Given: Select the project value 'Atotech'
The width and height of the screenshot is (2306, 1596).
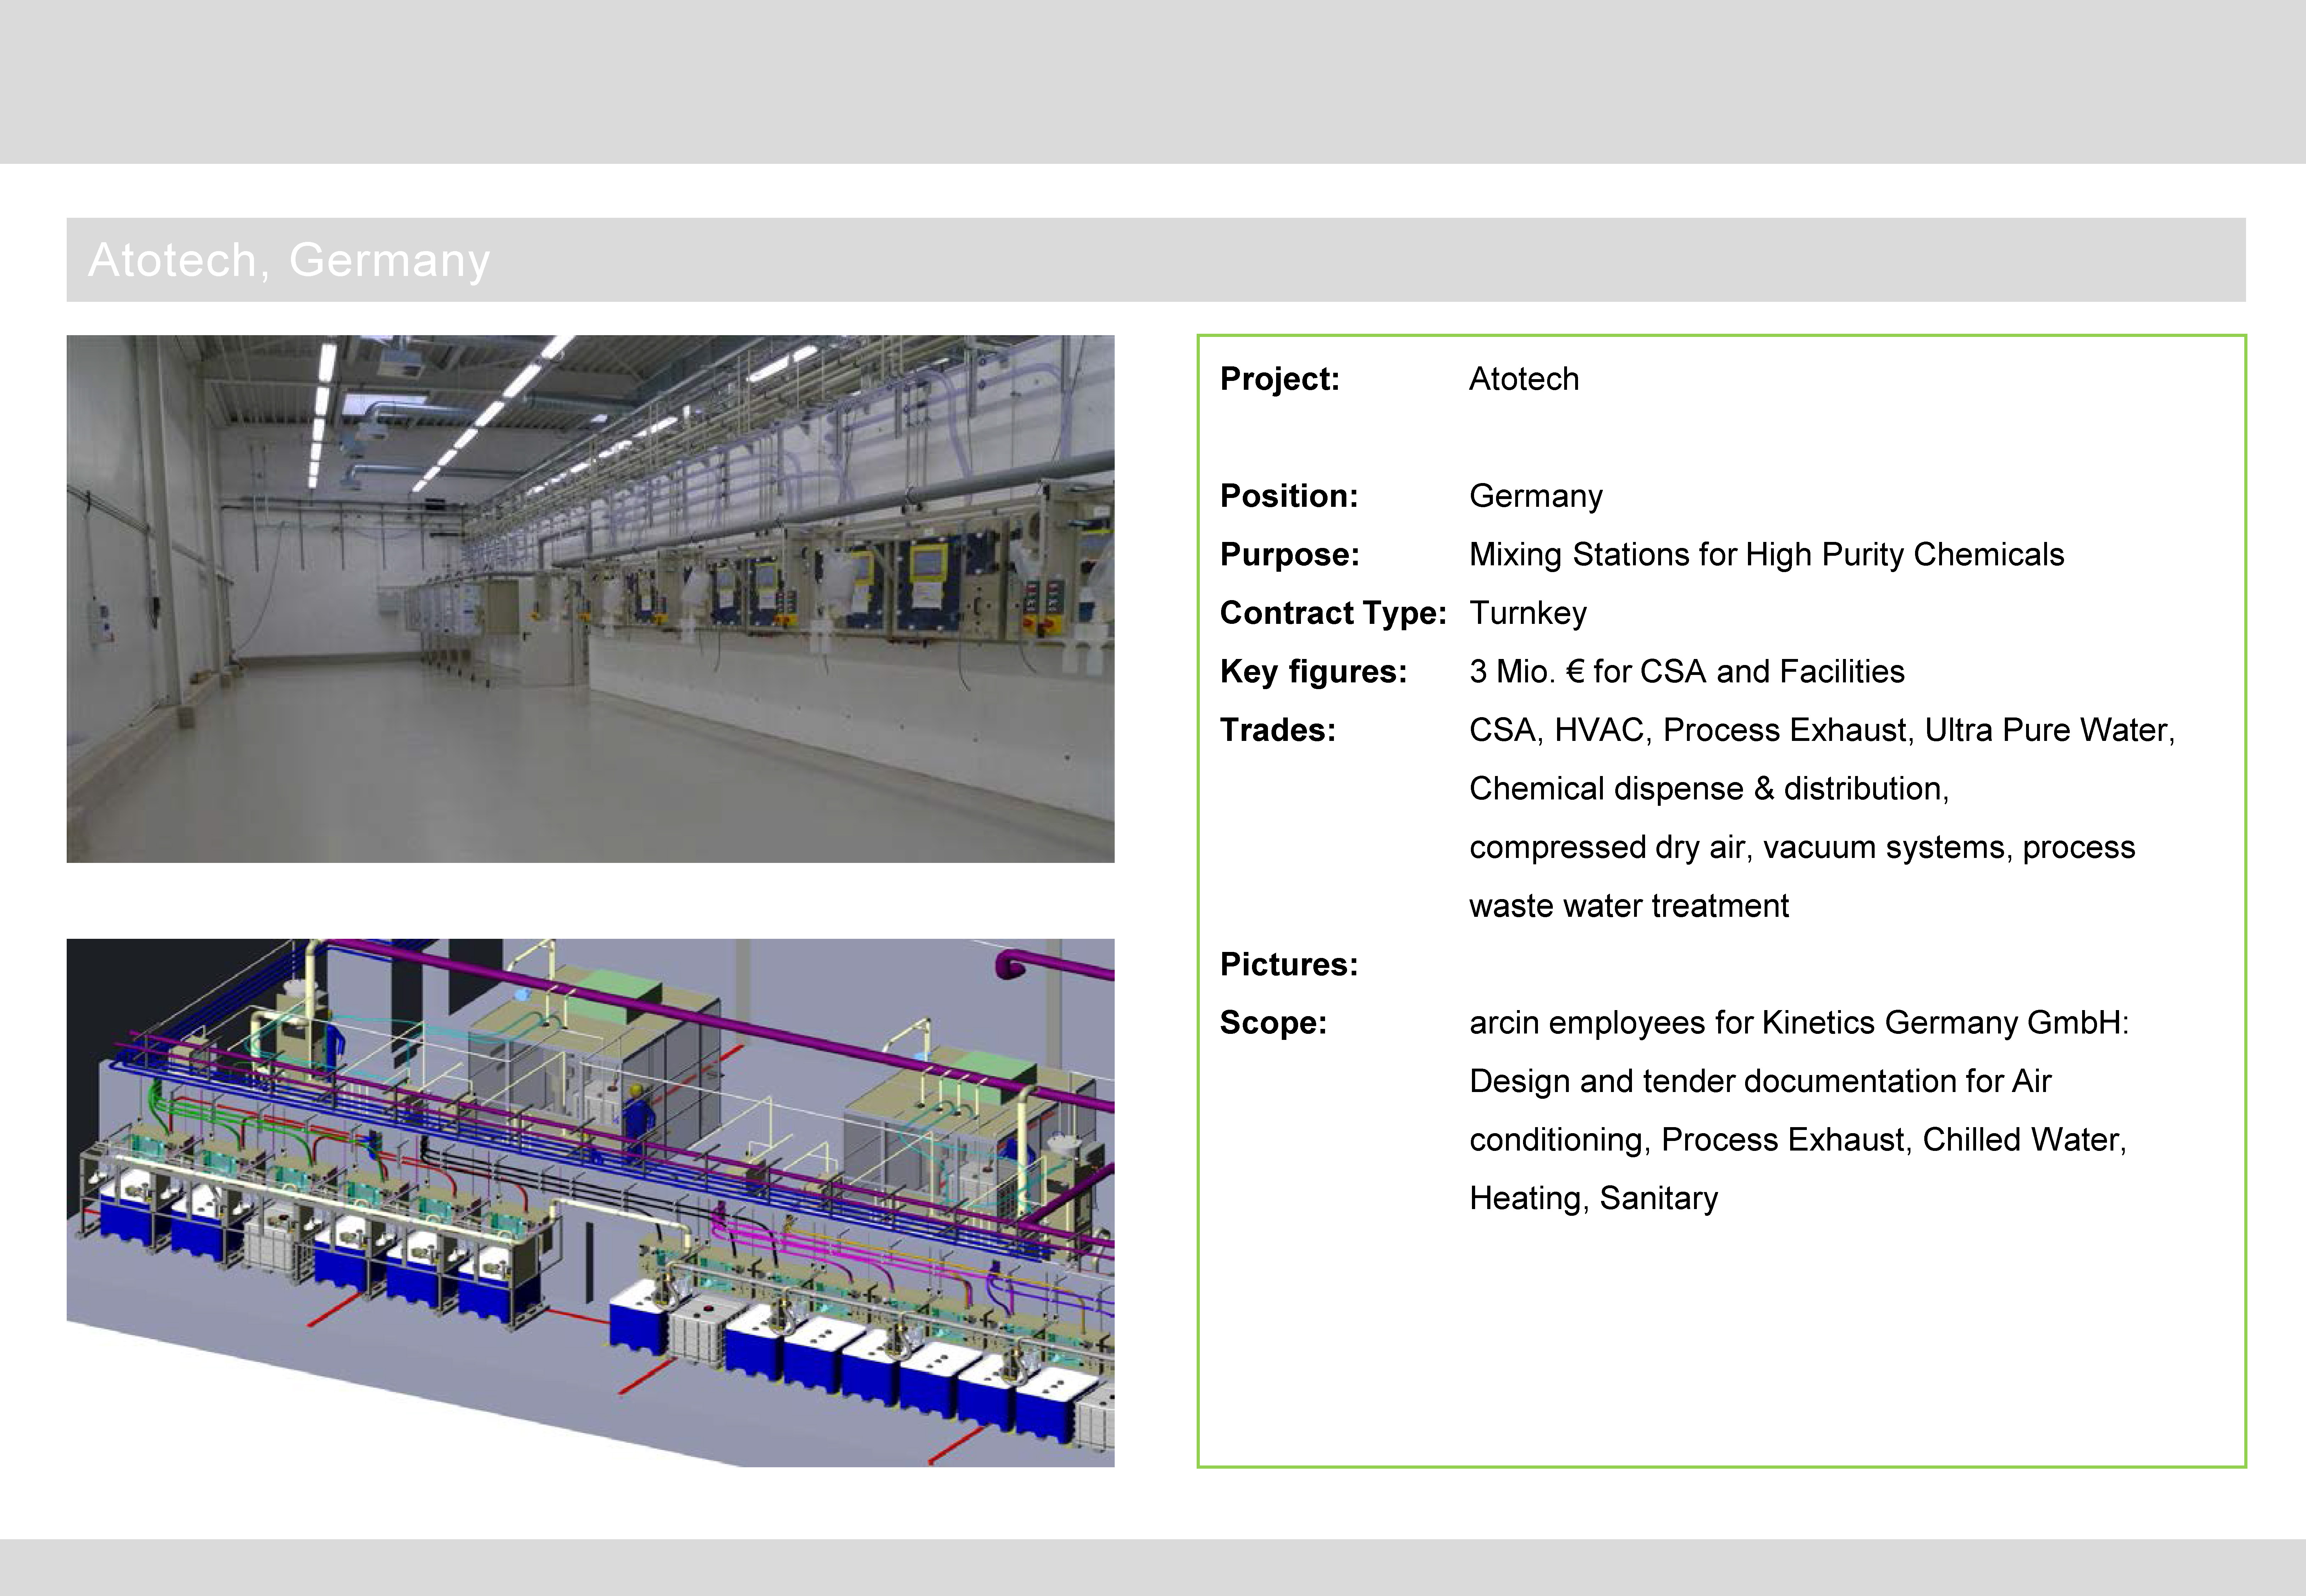Looking at the screenshot, I should point(1524,379).
